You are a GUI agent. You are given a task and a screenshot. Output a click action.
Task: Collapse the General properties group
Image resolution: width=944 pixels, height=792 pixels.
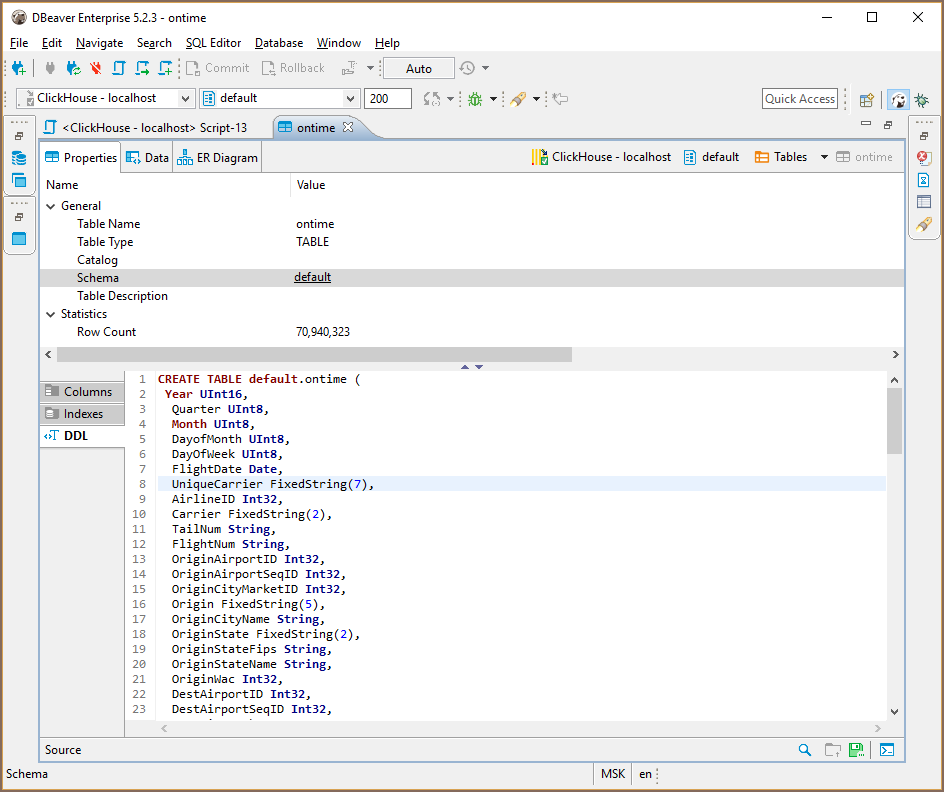51,206
